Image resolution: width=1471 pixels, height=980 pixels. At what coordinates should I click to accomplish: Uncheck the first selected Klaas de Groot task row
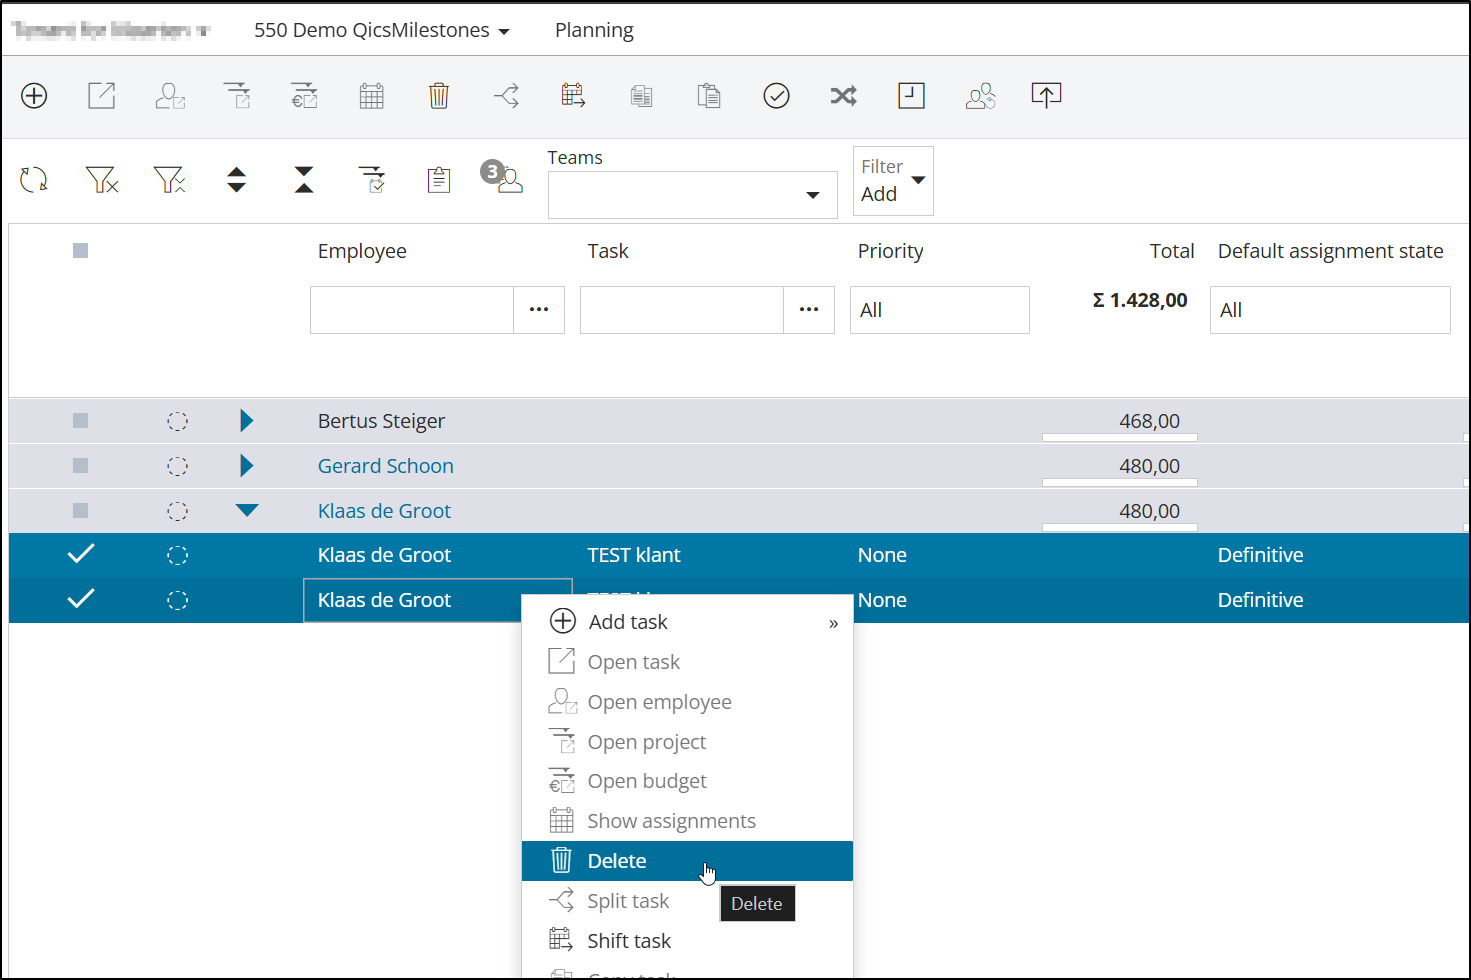pos(81,554)
